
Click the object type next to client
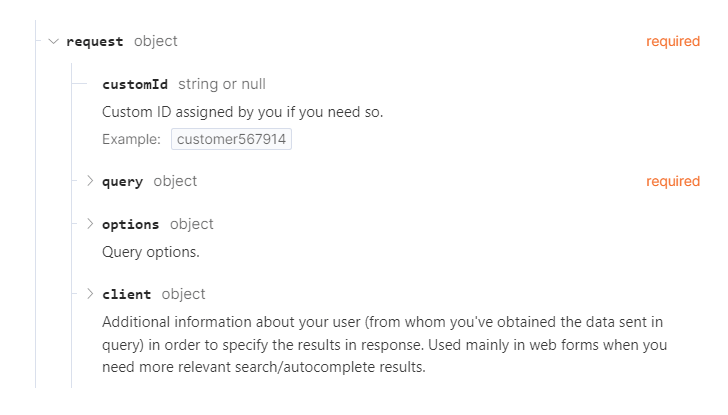click(183, 294)
